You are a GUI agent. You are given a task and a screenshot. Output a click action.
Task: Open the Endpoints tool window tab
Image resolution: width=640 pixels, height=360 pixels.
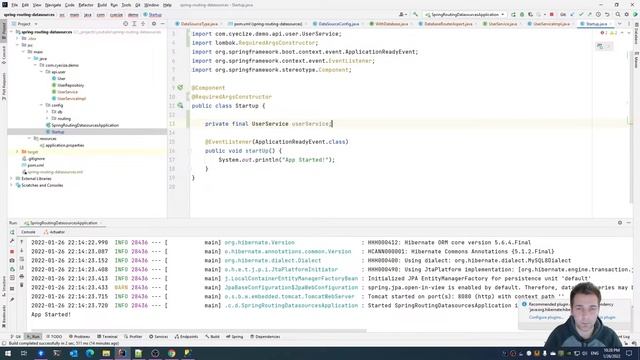pos(187,337)
